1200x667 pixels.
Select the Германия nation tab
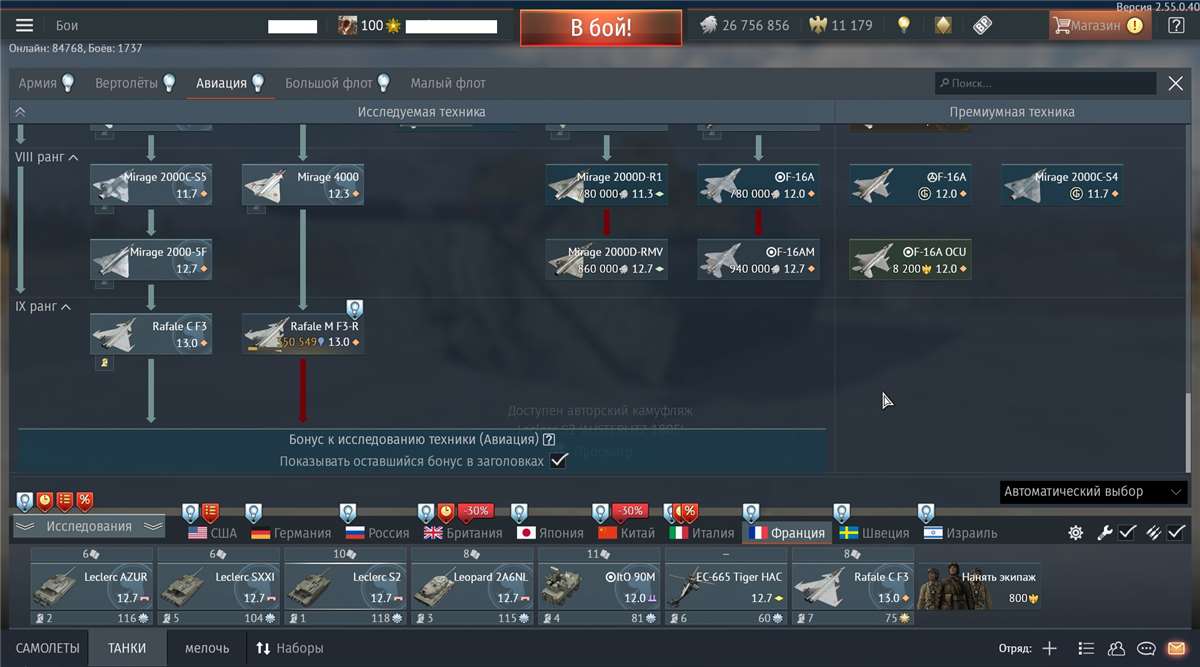tap(291, 533)
